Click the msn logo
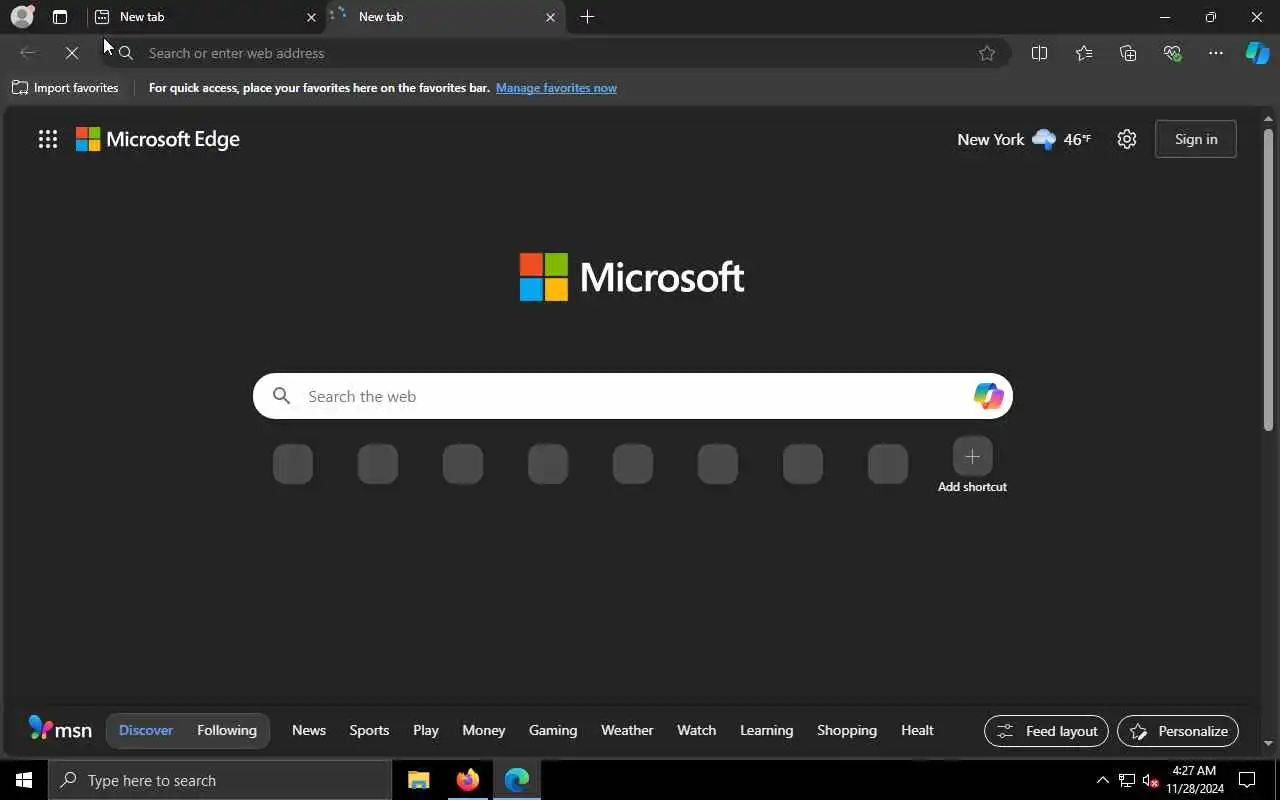 pos(60,729)
